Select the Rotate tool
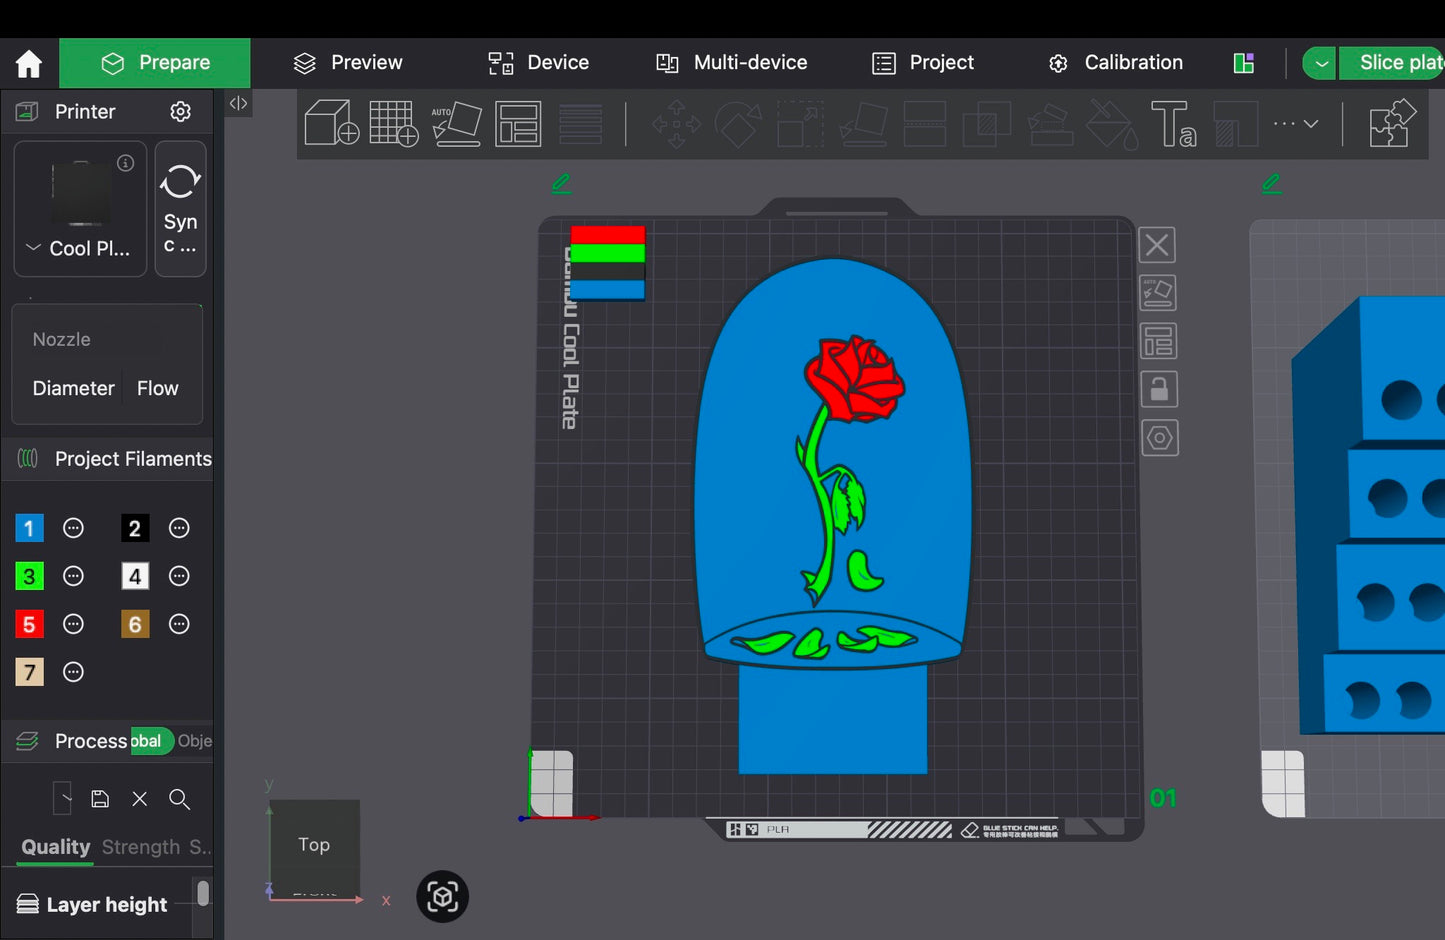 pyautogui.click(x=738, y=124)
